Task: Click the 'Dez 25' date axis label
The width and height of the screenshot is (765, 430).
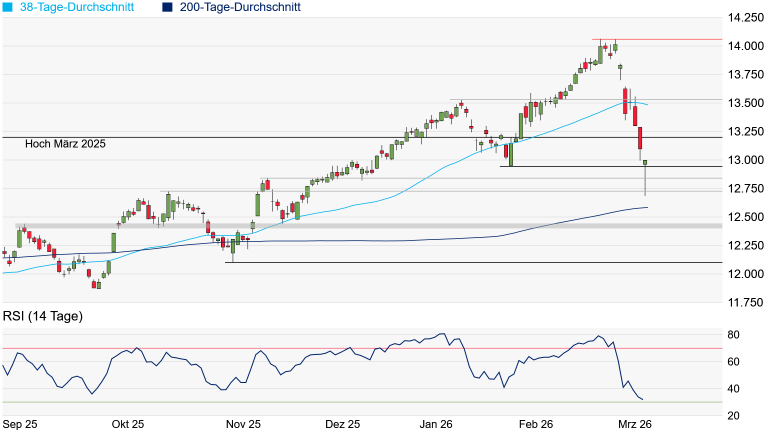Action: pyautogui.click(x=341, y=423)
